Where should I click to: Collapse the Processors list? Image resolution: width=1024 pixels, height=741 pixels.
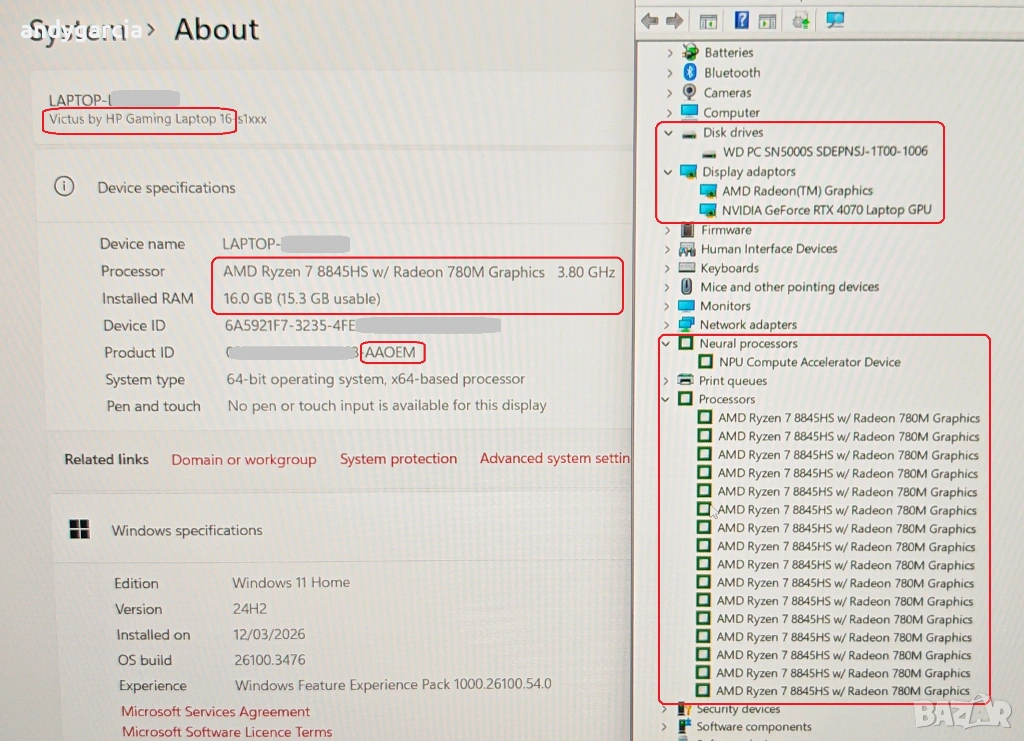667,399
